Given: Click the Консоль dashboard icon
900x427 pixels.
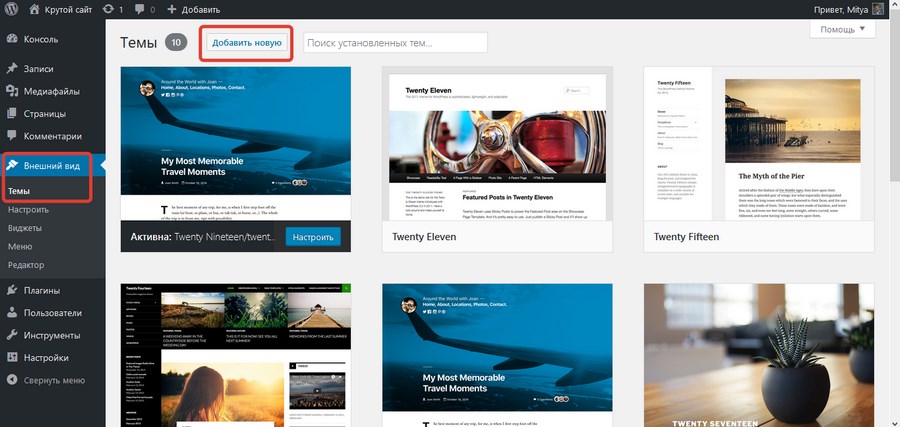Looking at the screenshot, I should coord(12,40).
